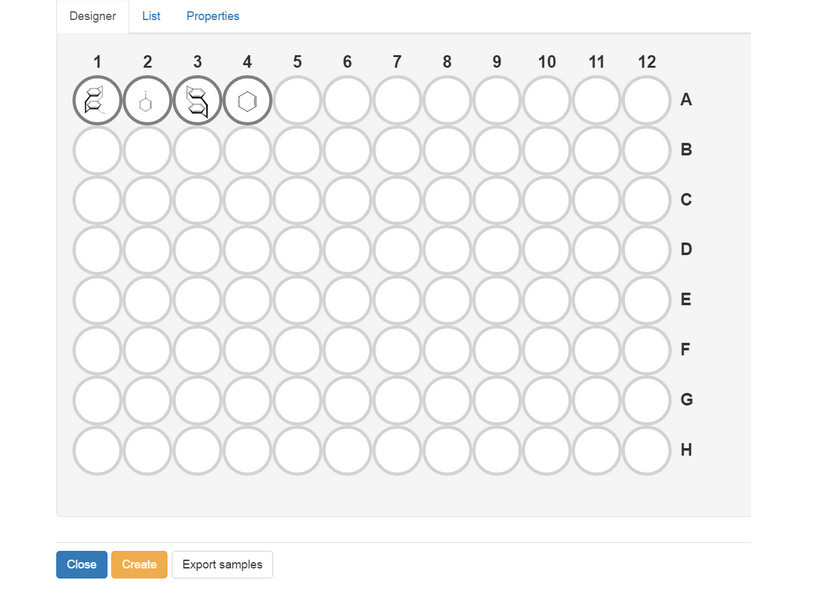The image size is (819, 603).
Task: Open the Properties tab
Action: [212, 16]
